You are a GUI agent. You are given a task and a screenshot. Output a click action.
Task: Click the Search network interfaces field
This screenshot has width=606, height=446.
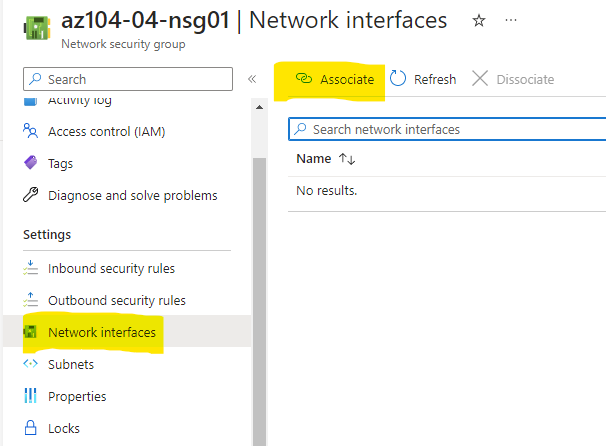coord(447,129)
